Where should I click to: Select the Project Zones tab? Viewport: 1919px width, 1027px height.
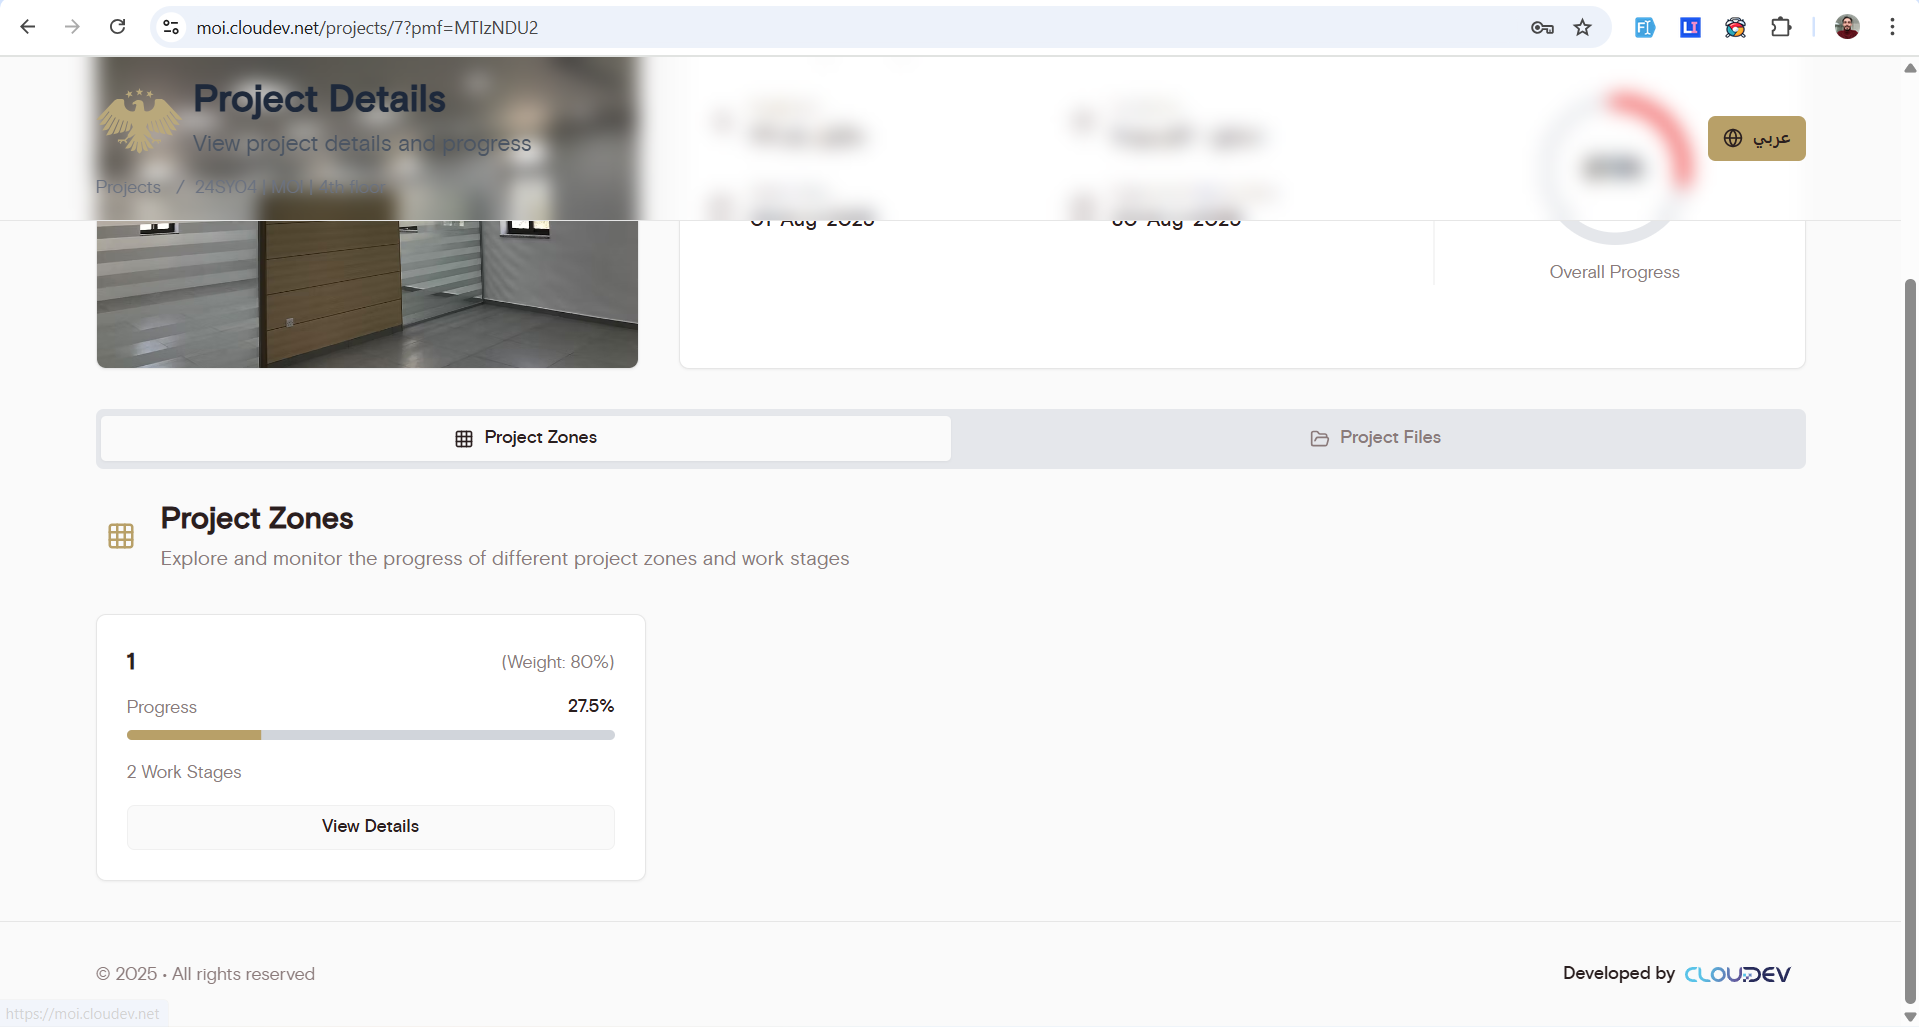526,438
